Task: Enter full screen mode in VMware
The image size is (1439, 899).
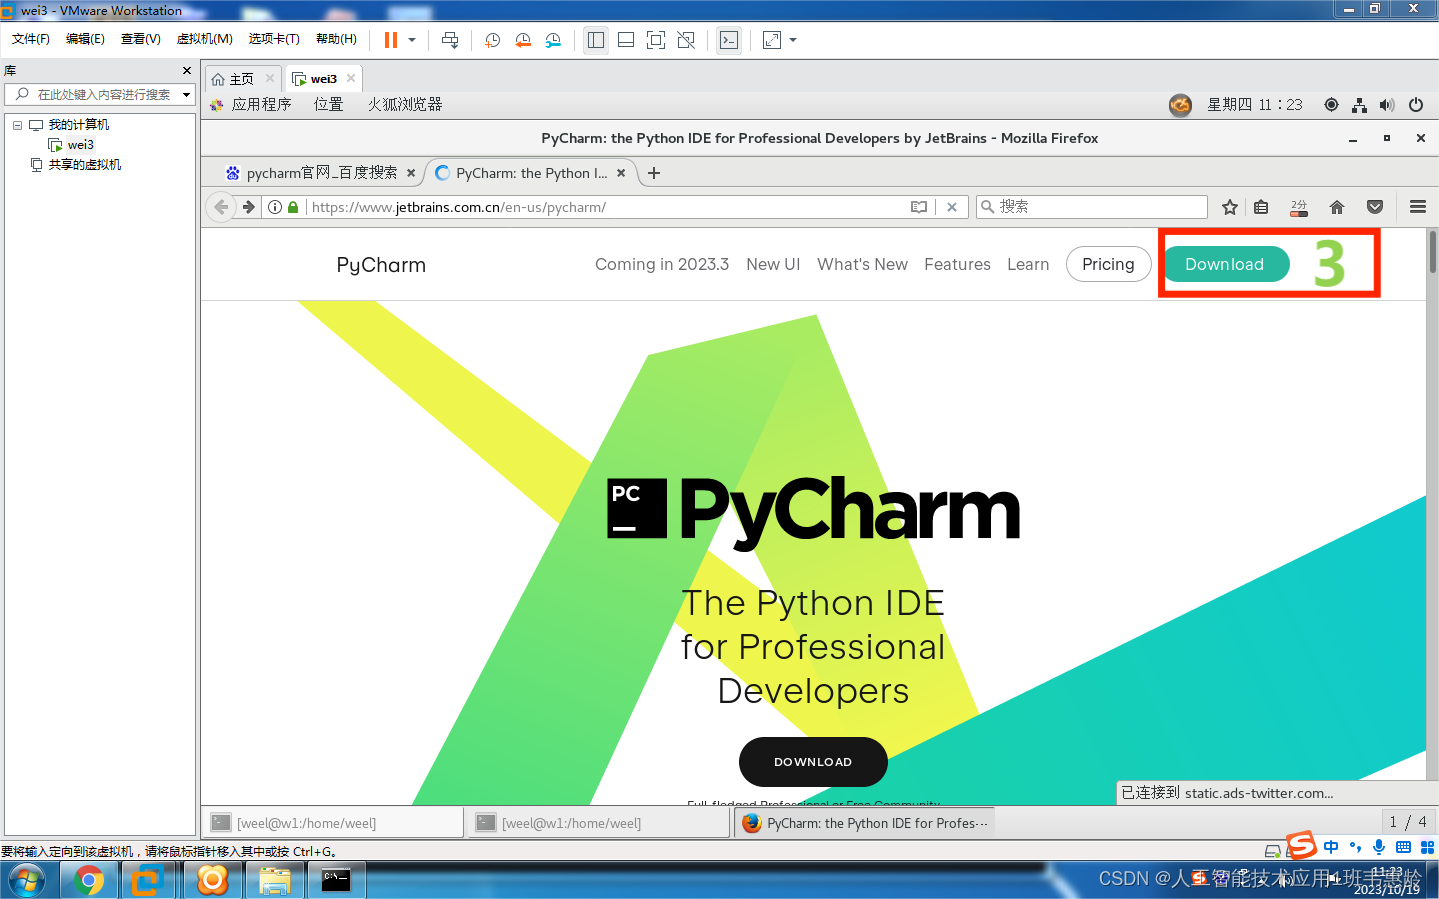Action: coord(656,40)
